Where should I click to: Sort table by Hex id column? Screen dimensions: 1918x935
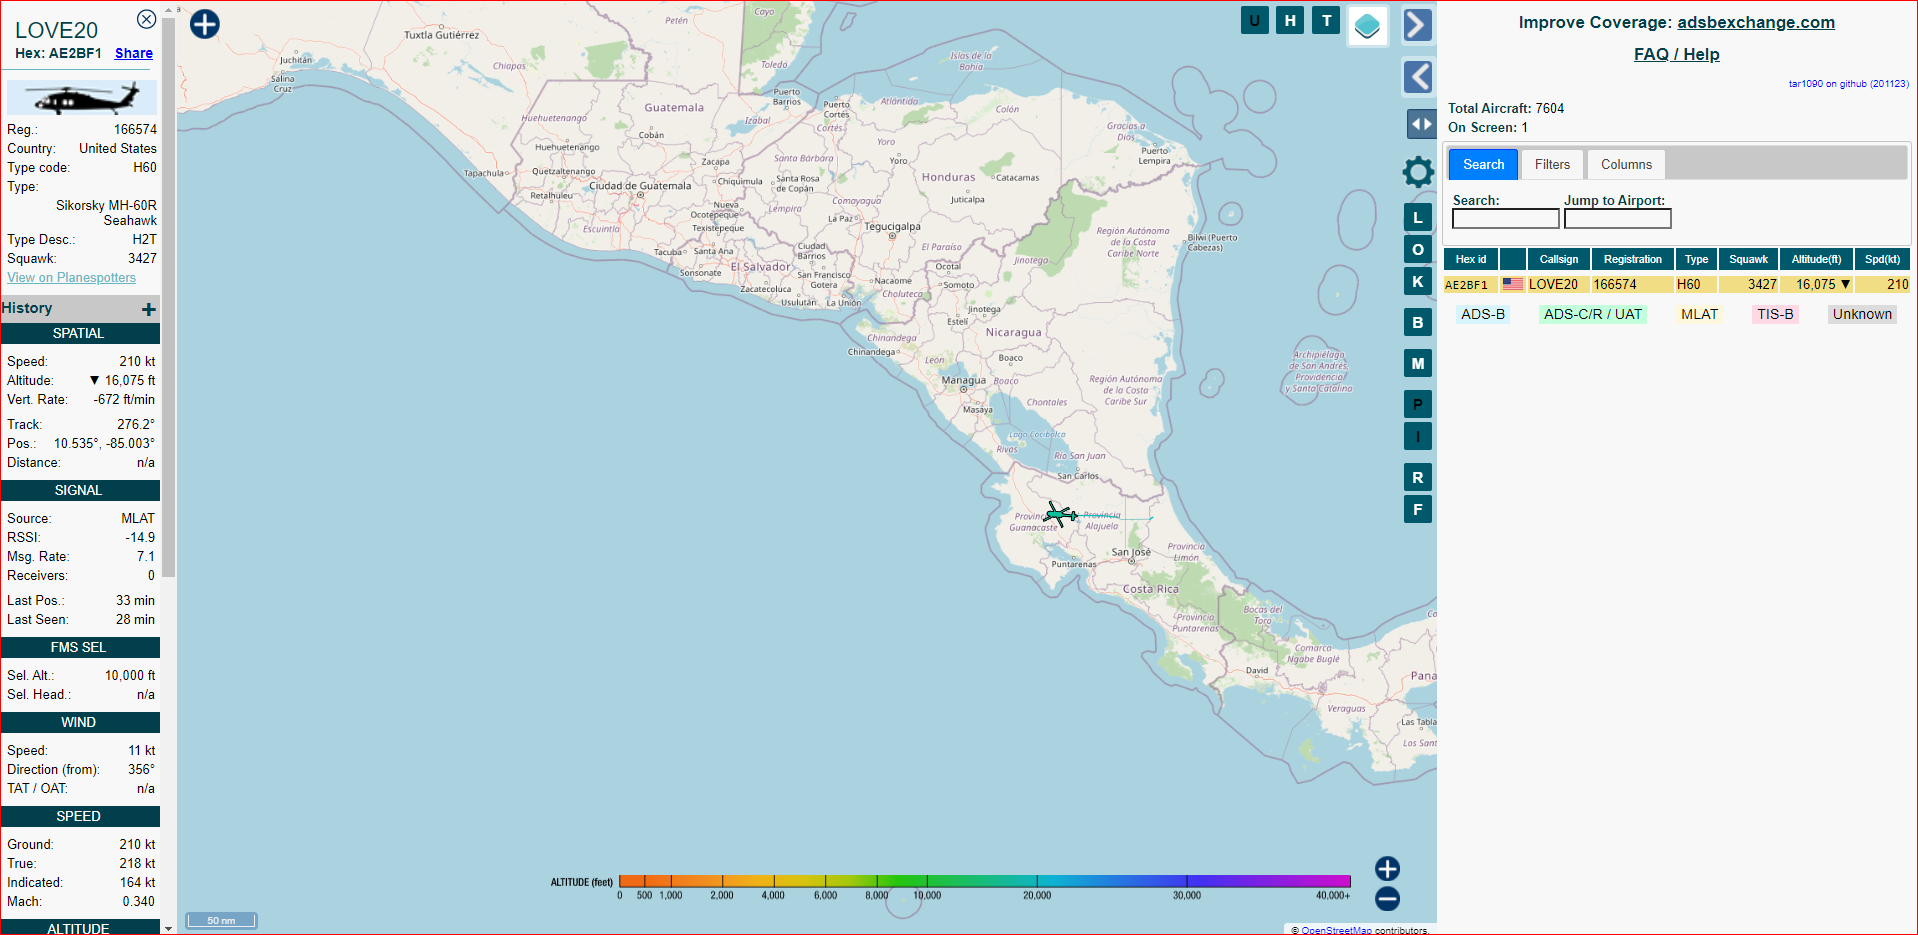pos(1470,260)
